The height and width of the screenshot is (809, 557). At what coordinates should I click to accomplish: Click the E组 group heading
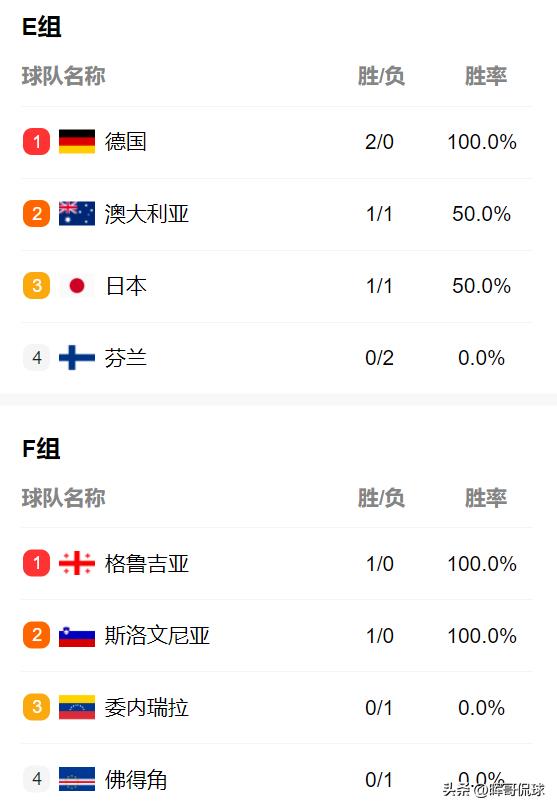[42, 27]
